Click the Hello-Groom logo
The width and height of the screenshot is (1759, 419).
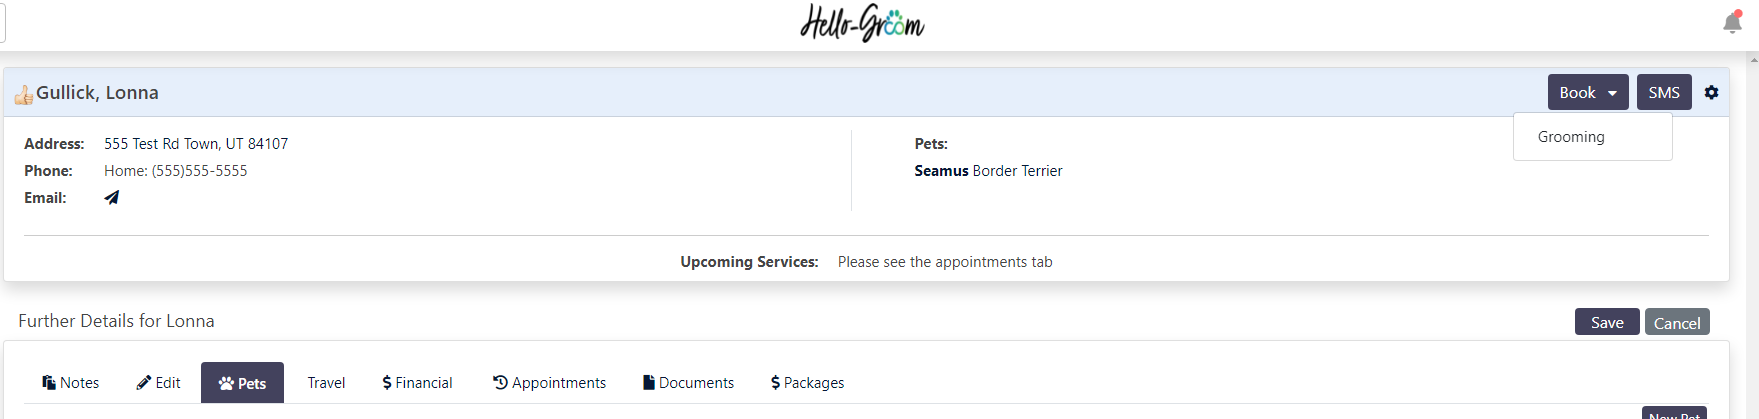click(x=862, y=23)
